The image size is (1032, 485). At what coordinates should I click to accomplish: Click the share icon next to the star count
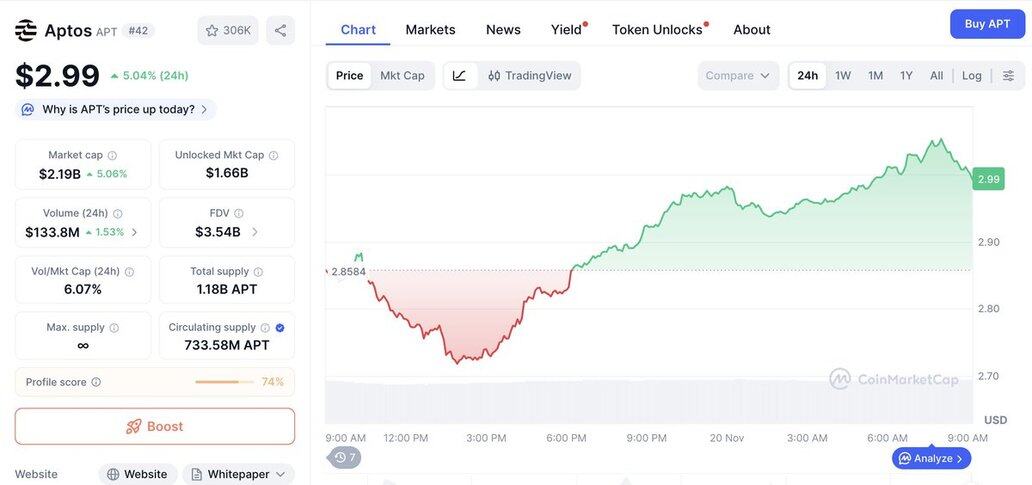pos(280,30)
